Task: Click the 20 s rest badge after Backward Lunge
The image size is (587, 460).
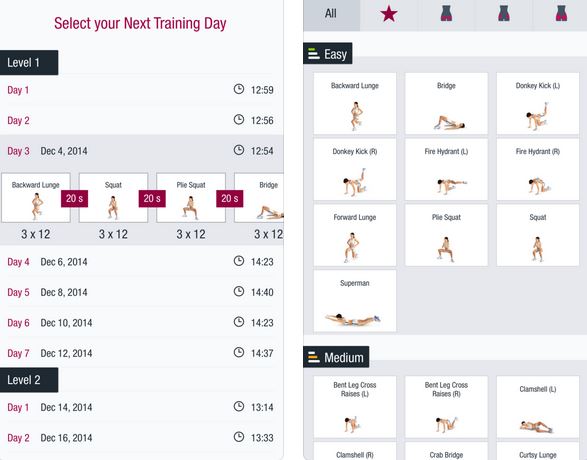Action: pyautogui.click(x=74, y=198)
